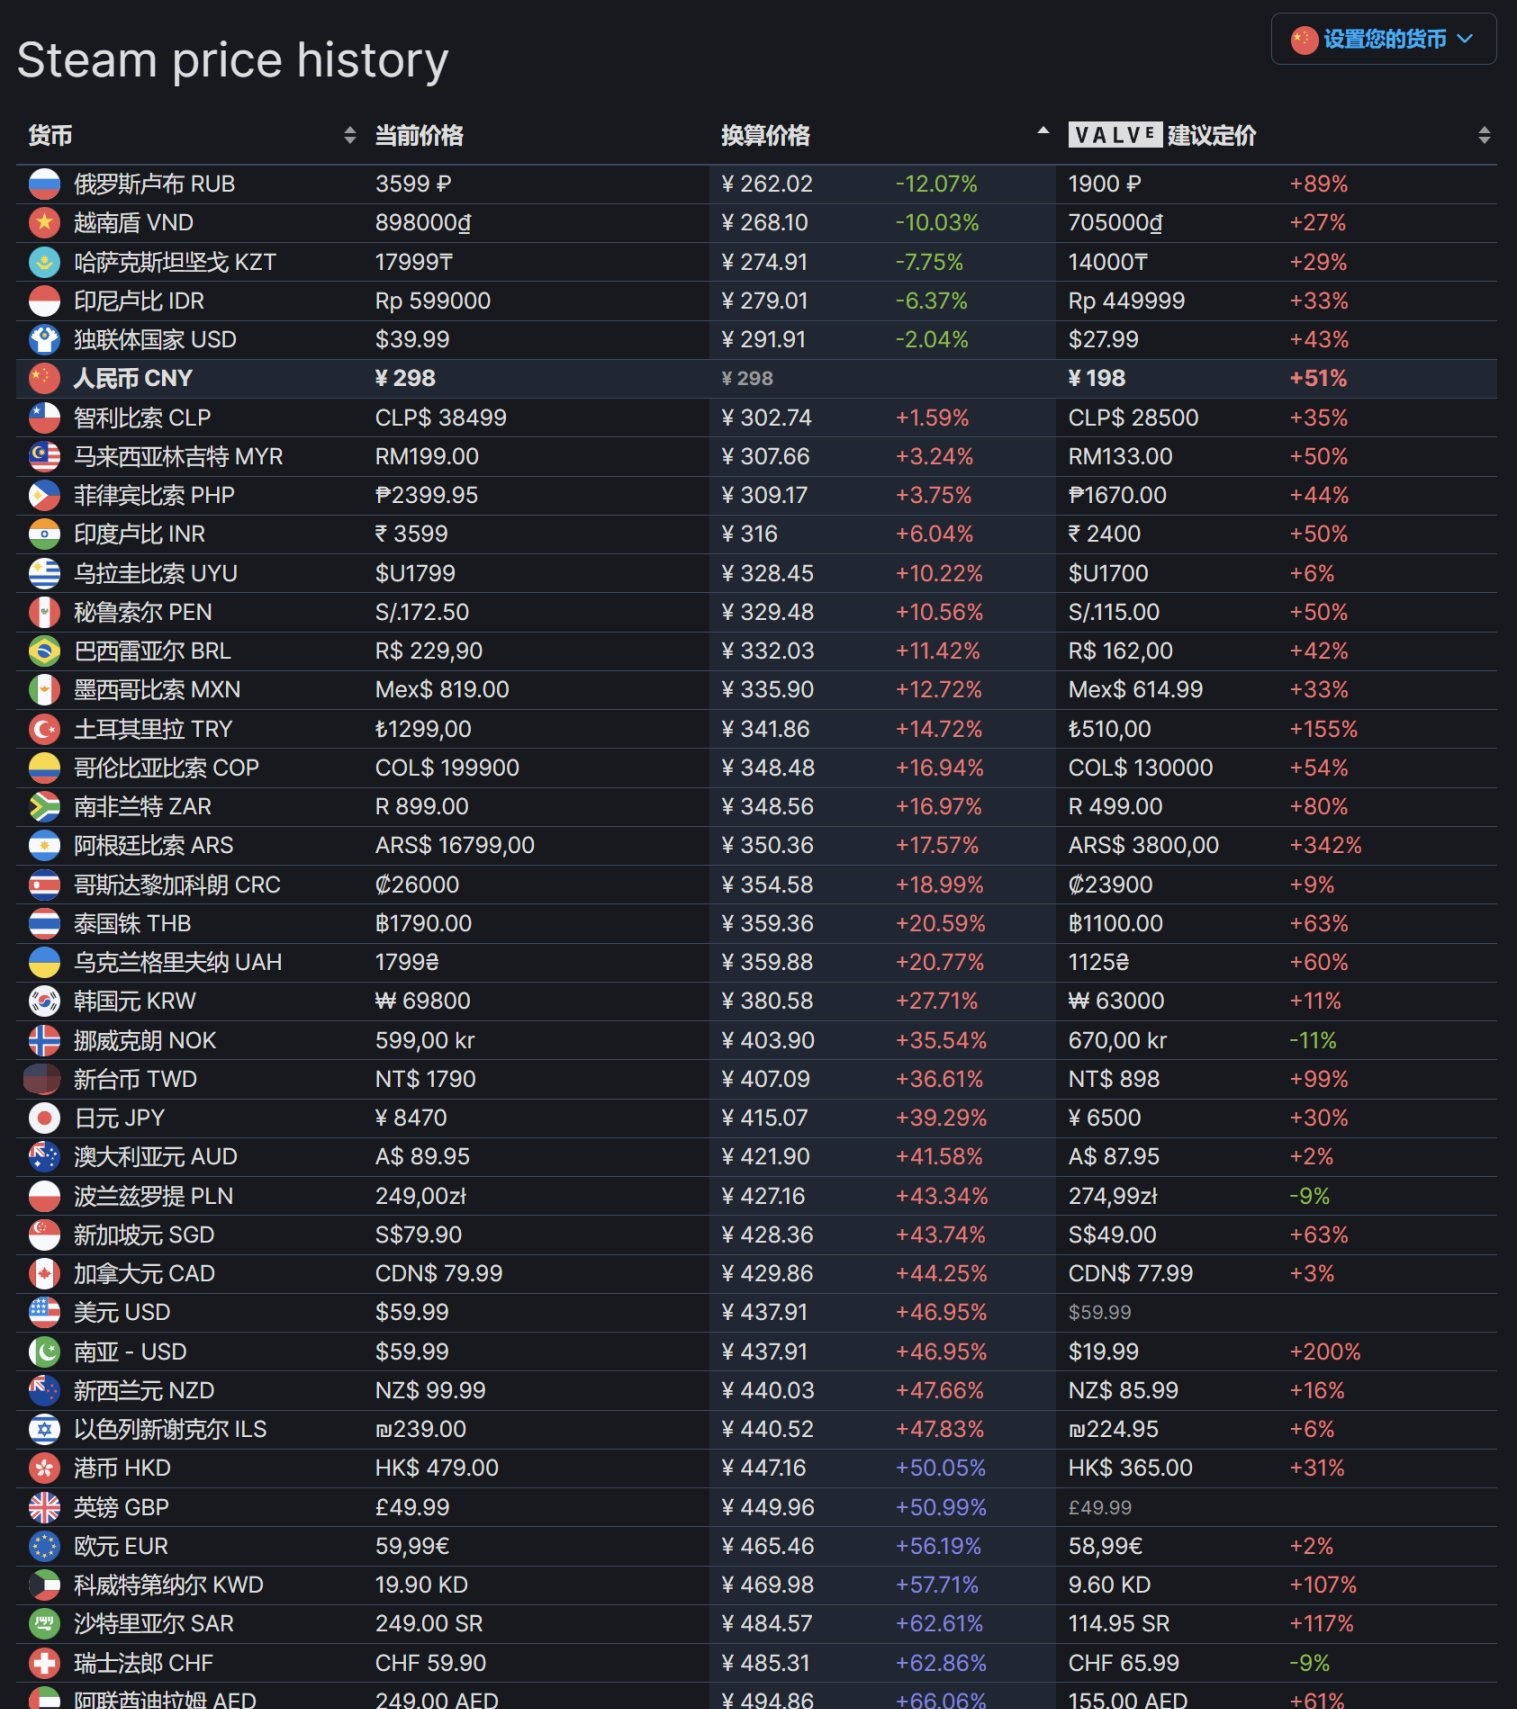1517x1709 pixels.
Task: Click the Brazil flag icon for BRL
Action: 44,651
